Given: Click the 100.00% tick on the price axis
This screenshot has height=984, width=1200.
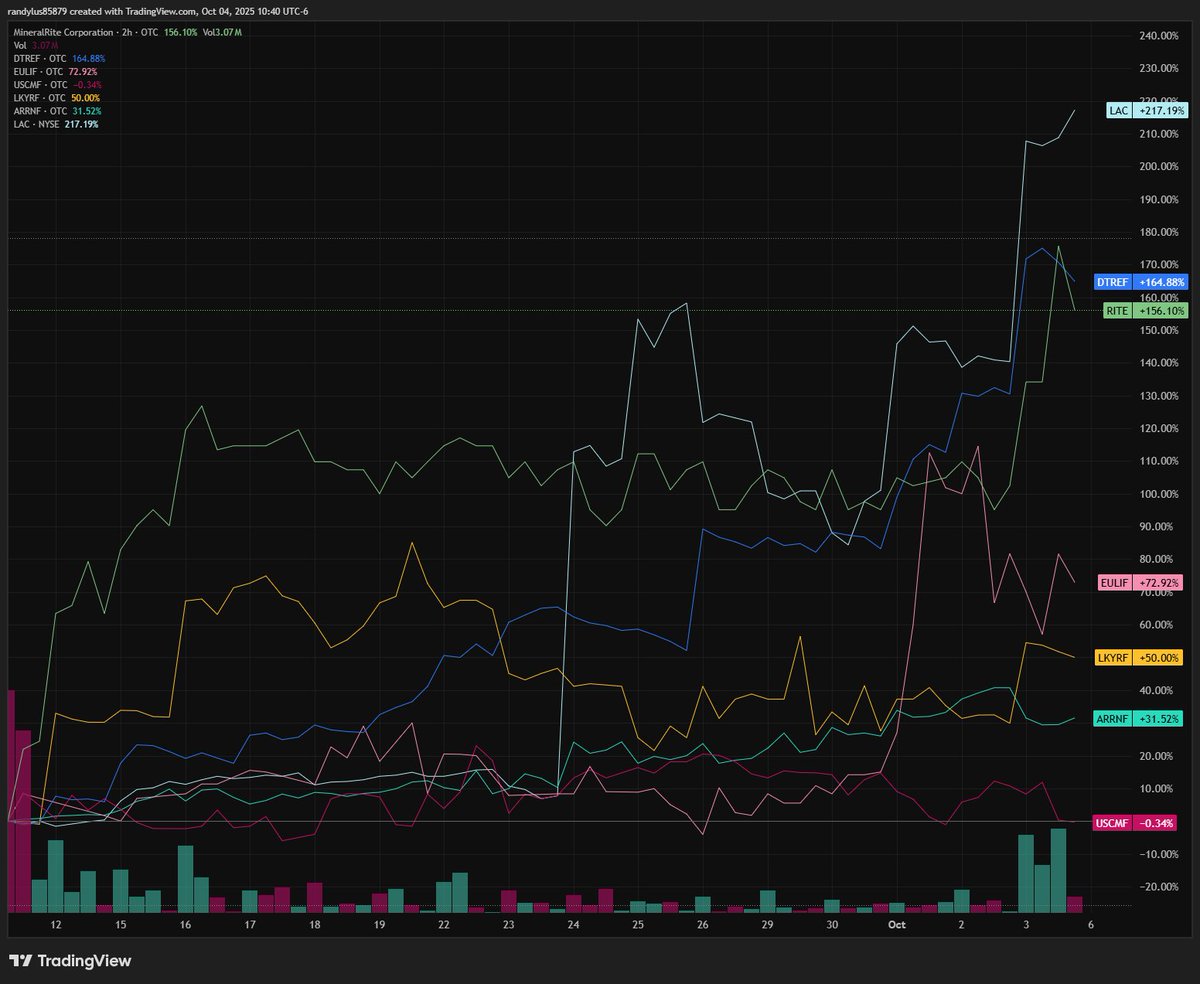Looking at the screenshot, I should tap(1161, 494).
